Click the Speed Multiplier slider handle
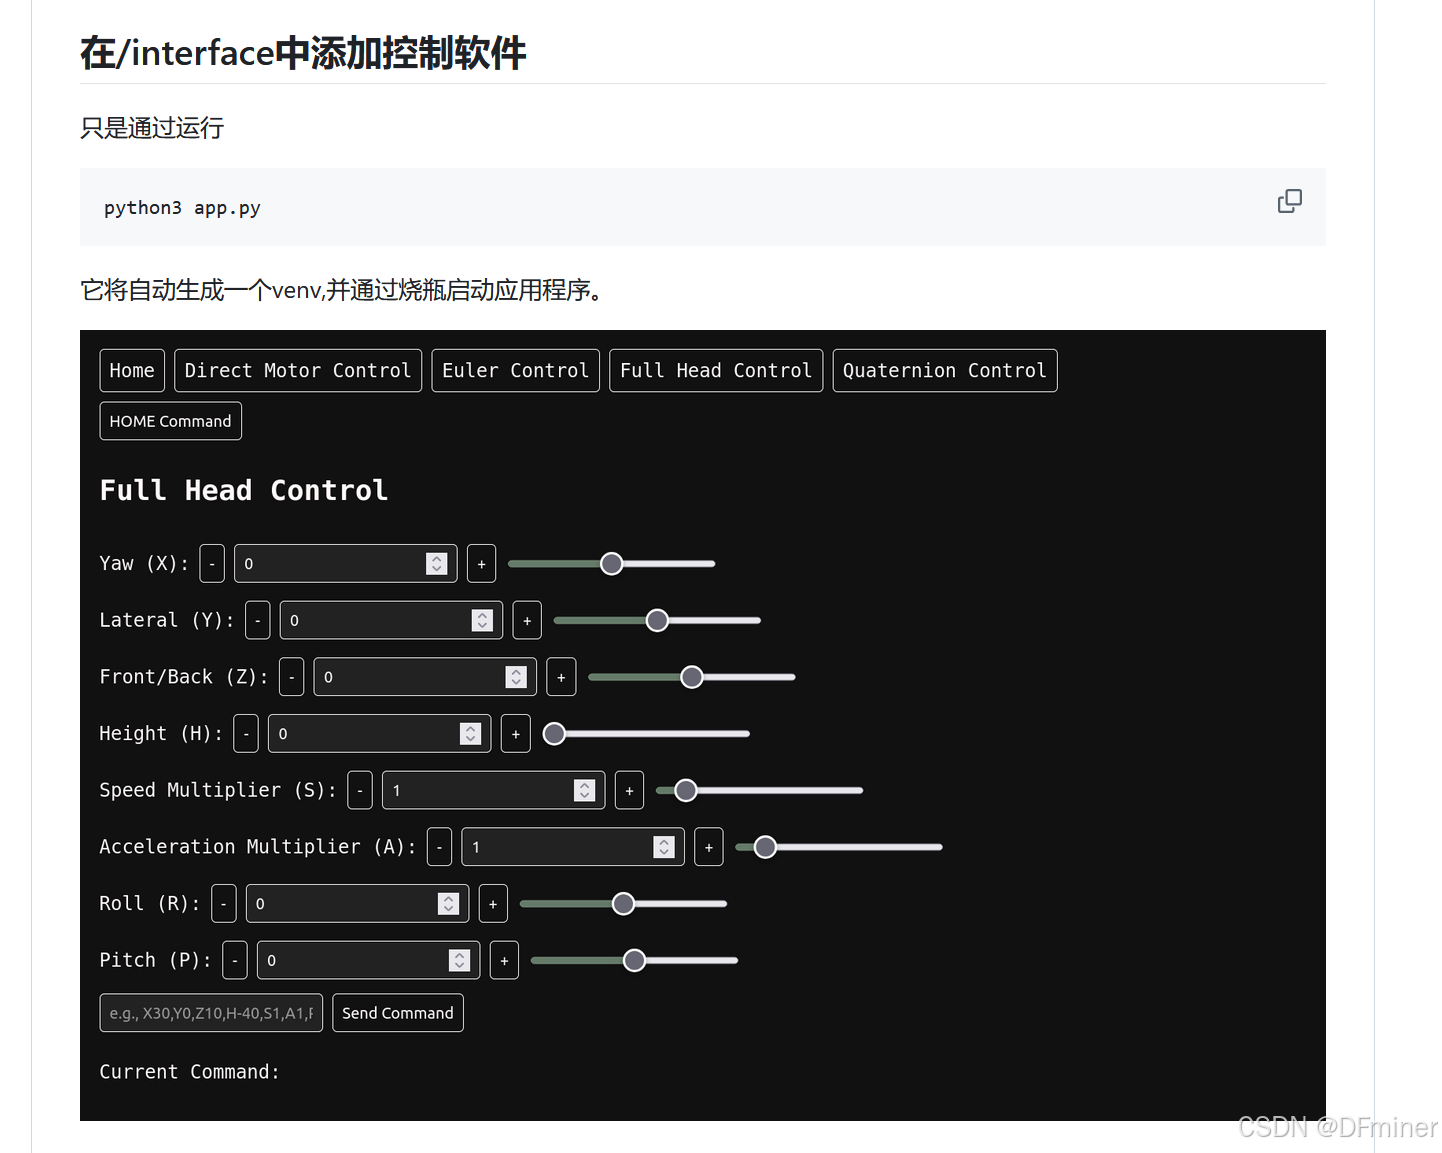Image resolution: width=1442 pixels, height=1153 pixels. coord(685,790)
